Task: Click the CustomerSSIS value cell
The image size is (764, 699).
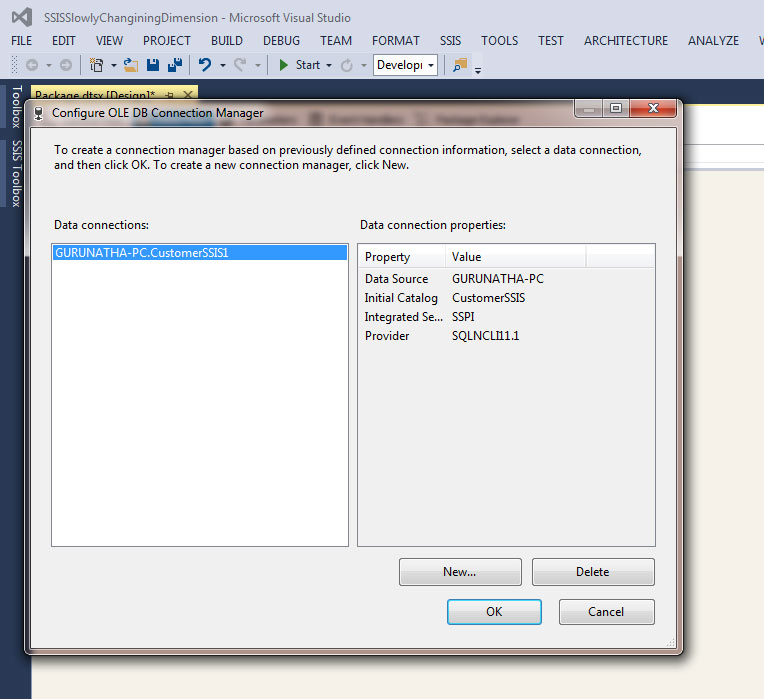Action: (488, 298)
